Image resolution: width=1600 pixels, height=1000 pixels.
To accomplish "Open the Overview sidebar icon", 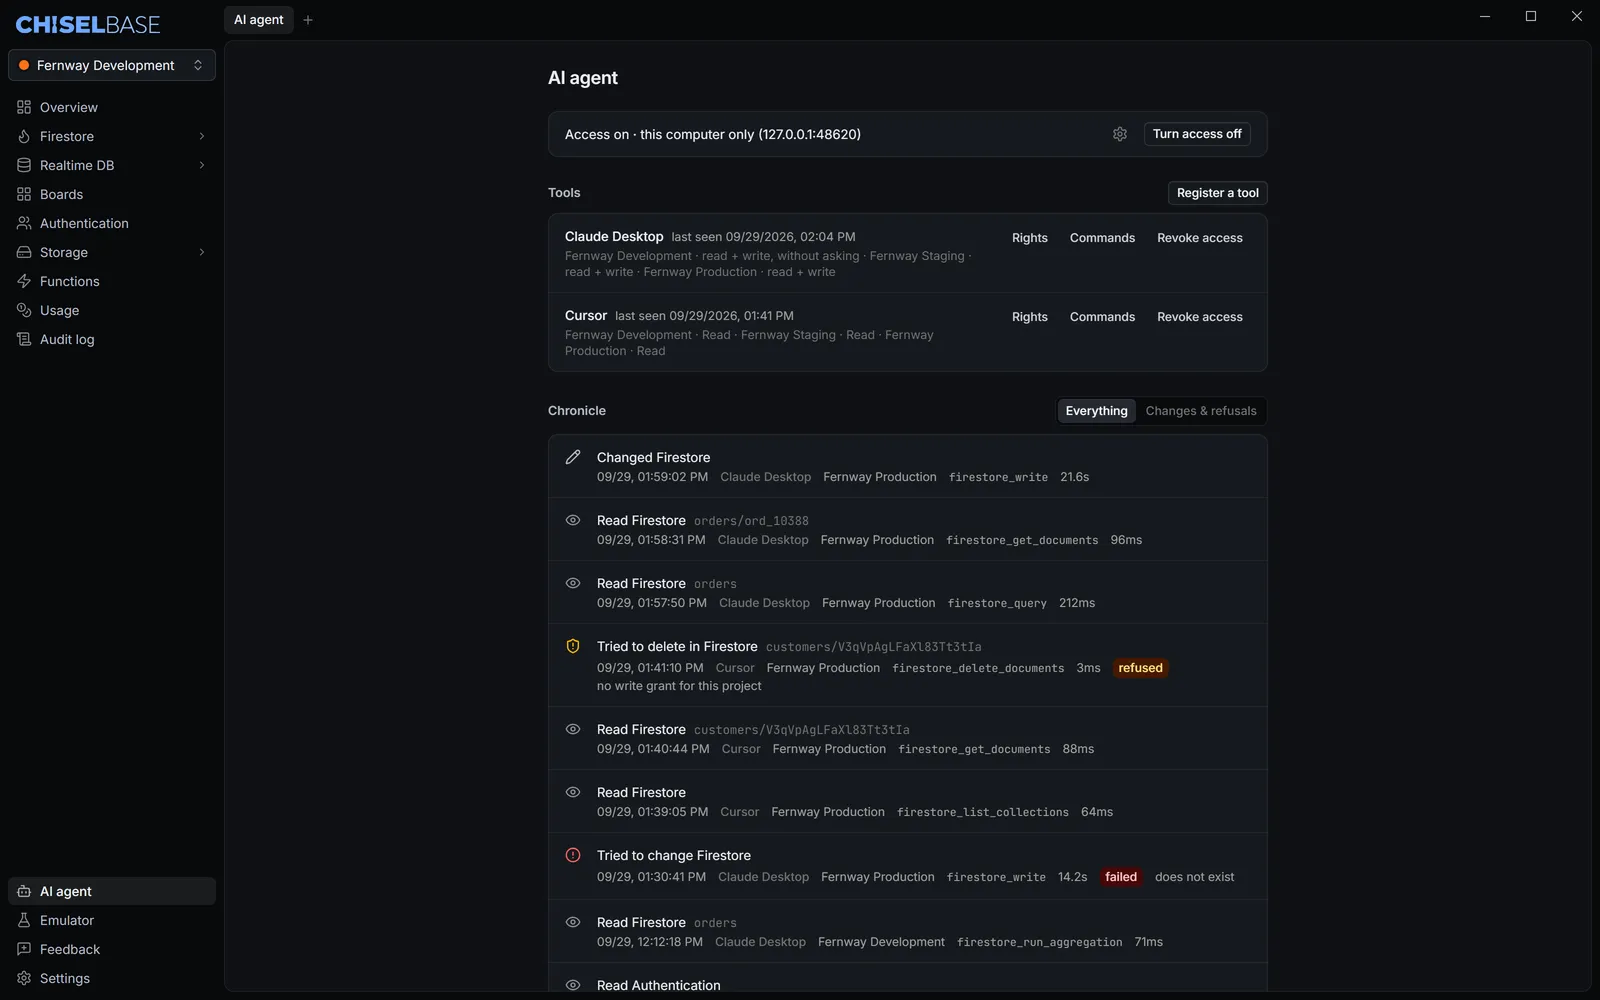I will [x=24, y=107].
